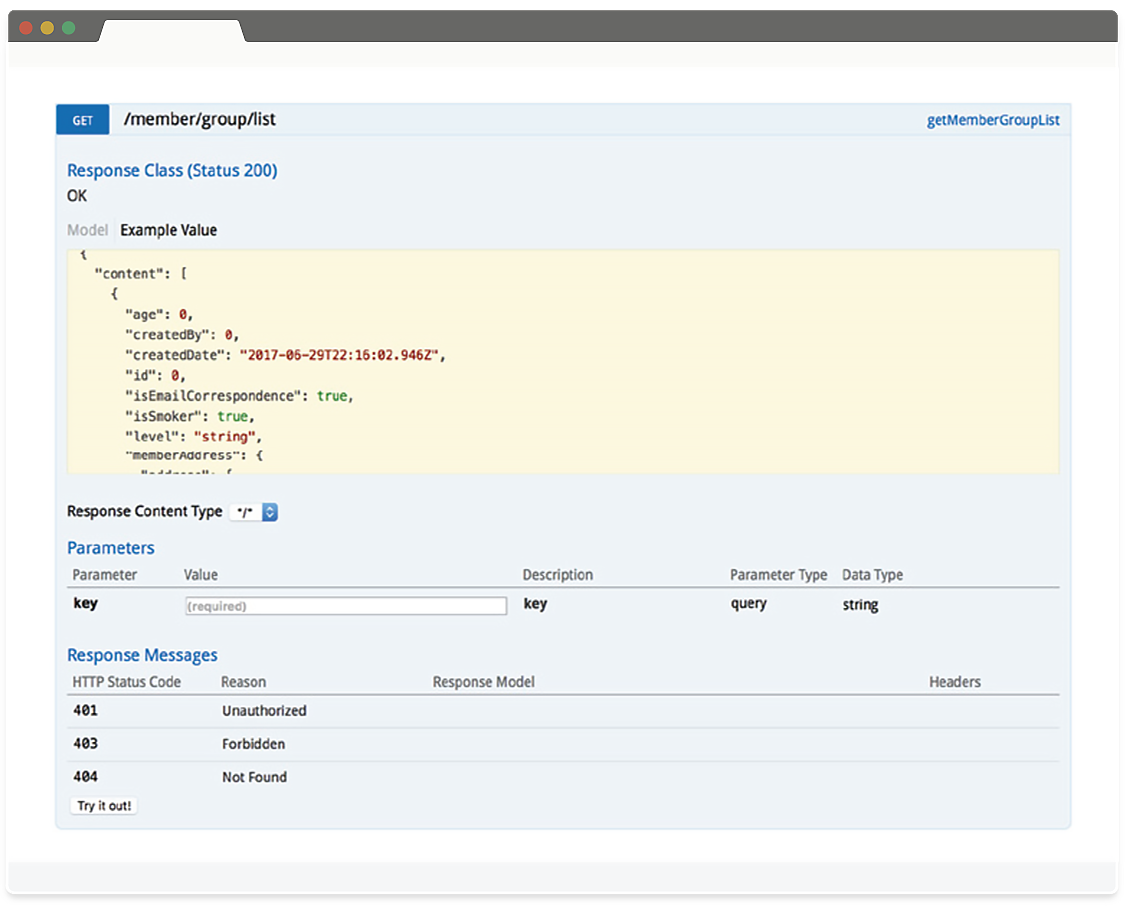Viewport: 1125px width, 915px height.
Task: Click the Response Messages section heading
Action: pos(142,655)
